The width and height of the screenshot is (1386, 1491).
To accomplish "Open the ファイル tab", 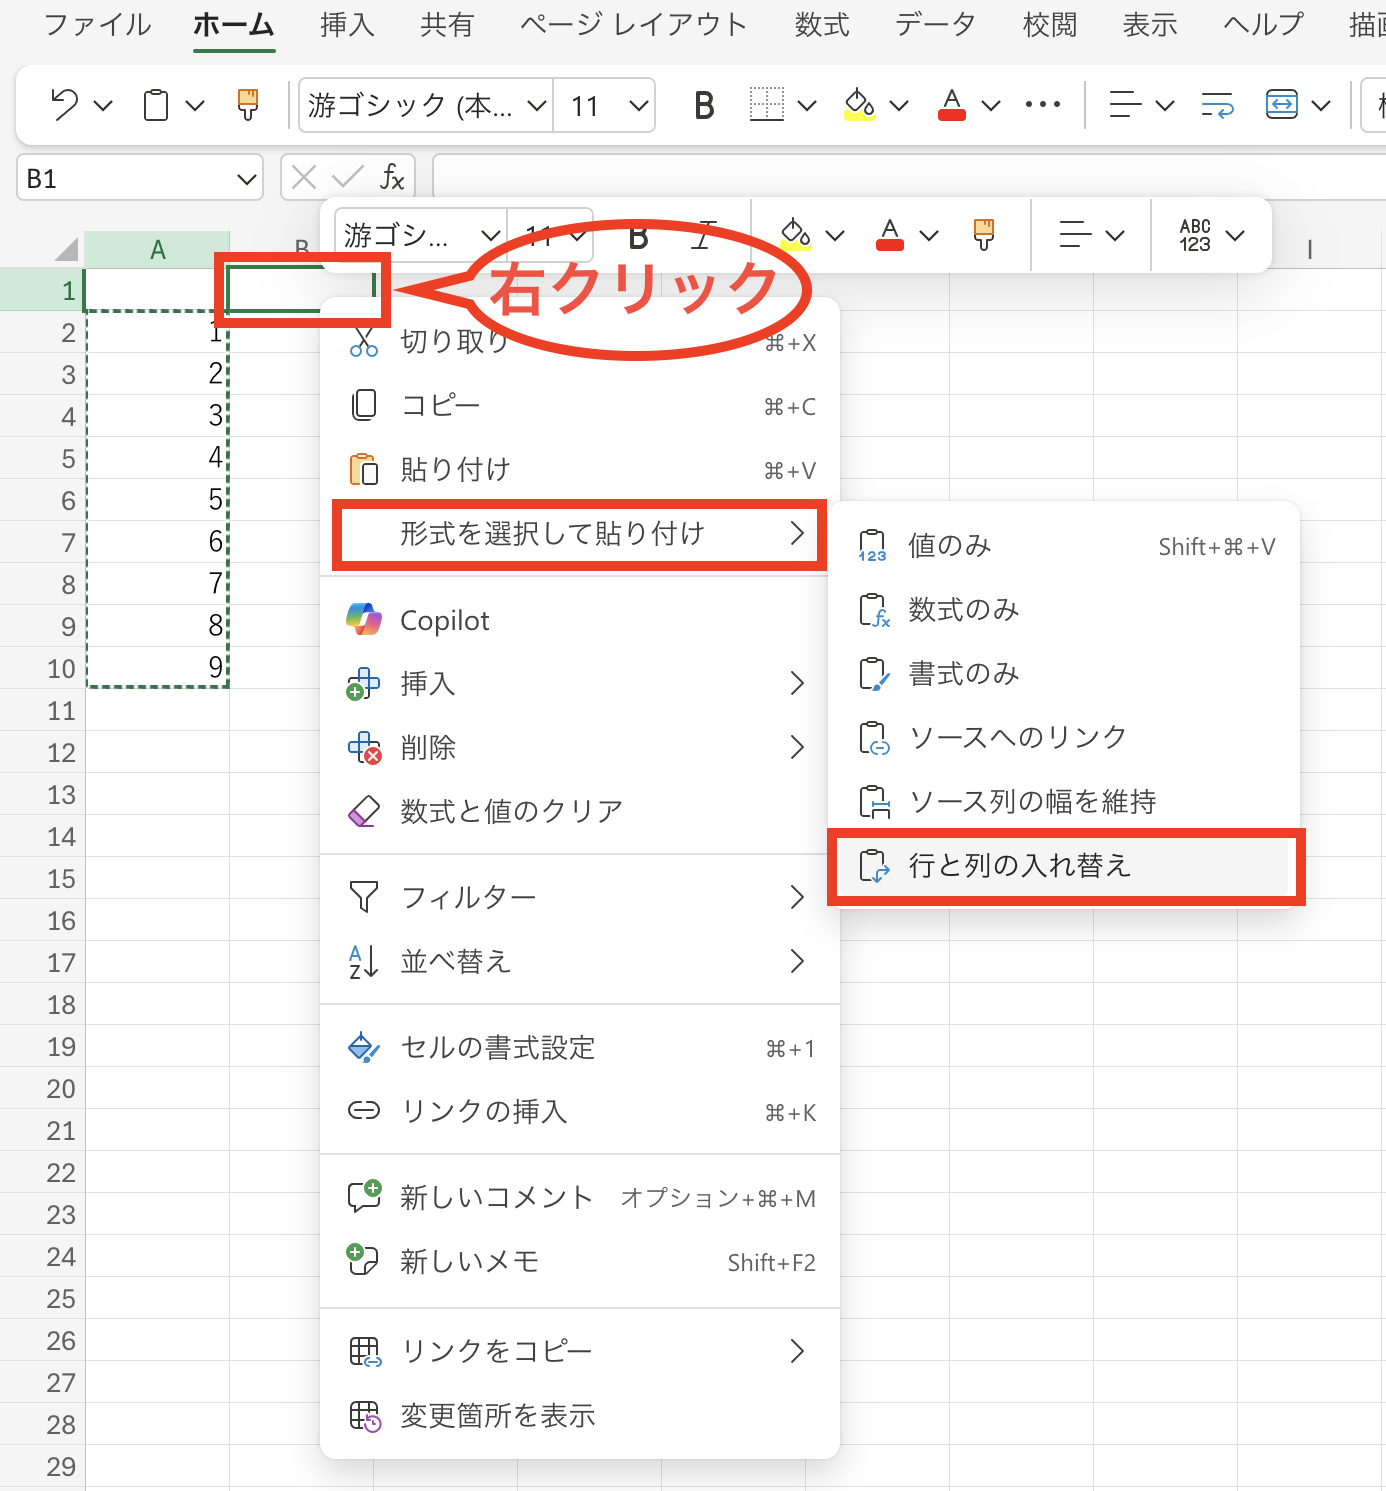I will (x=98, y=25).
